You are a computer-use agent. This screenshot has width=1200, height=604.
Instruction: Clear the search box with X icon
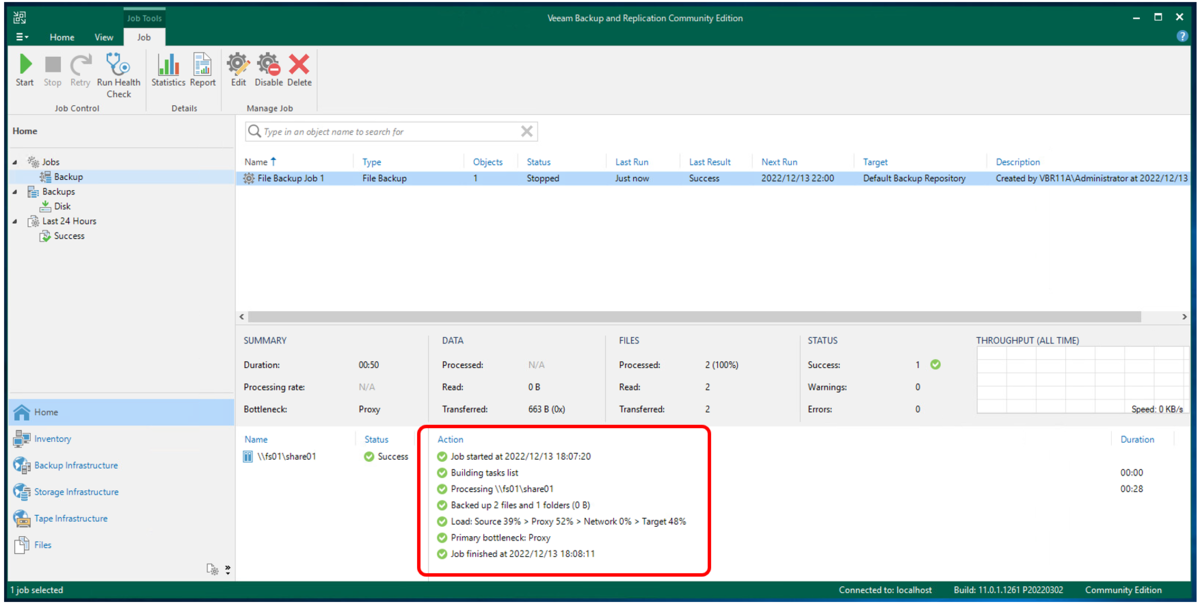pyautogui.click(x=527, y=131)
